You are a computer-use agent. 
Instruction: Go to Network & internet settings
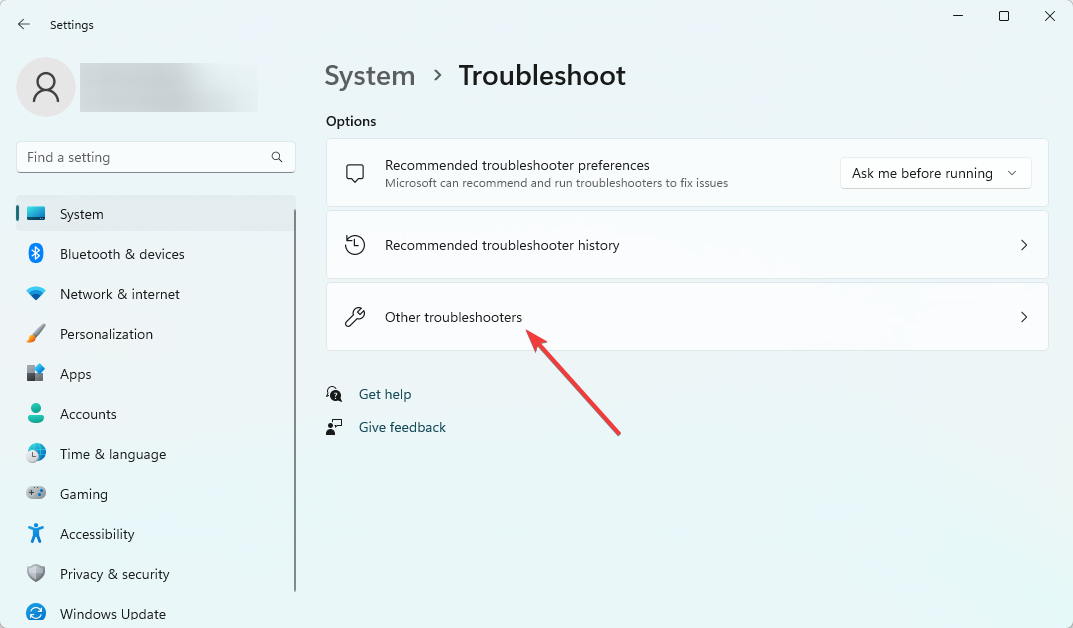click(x=155, y=294)
